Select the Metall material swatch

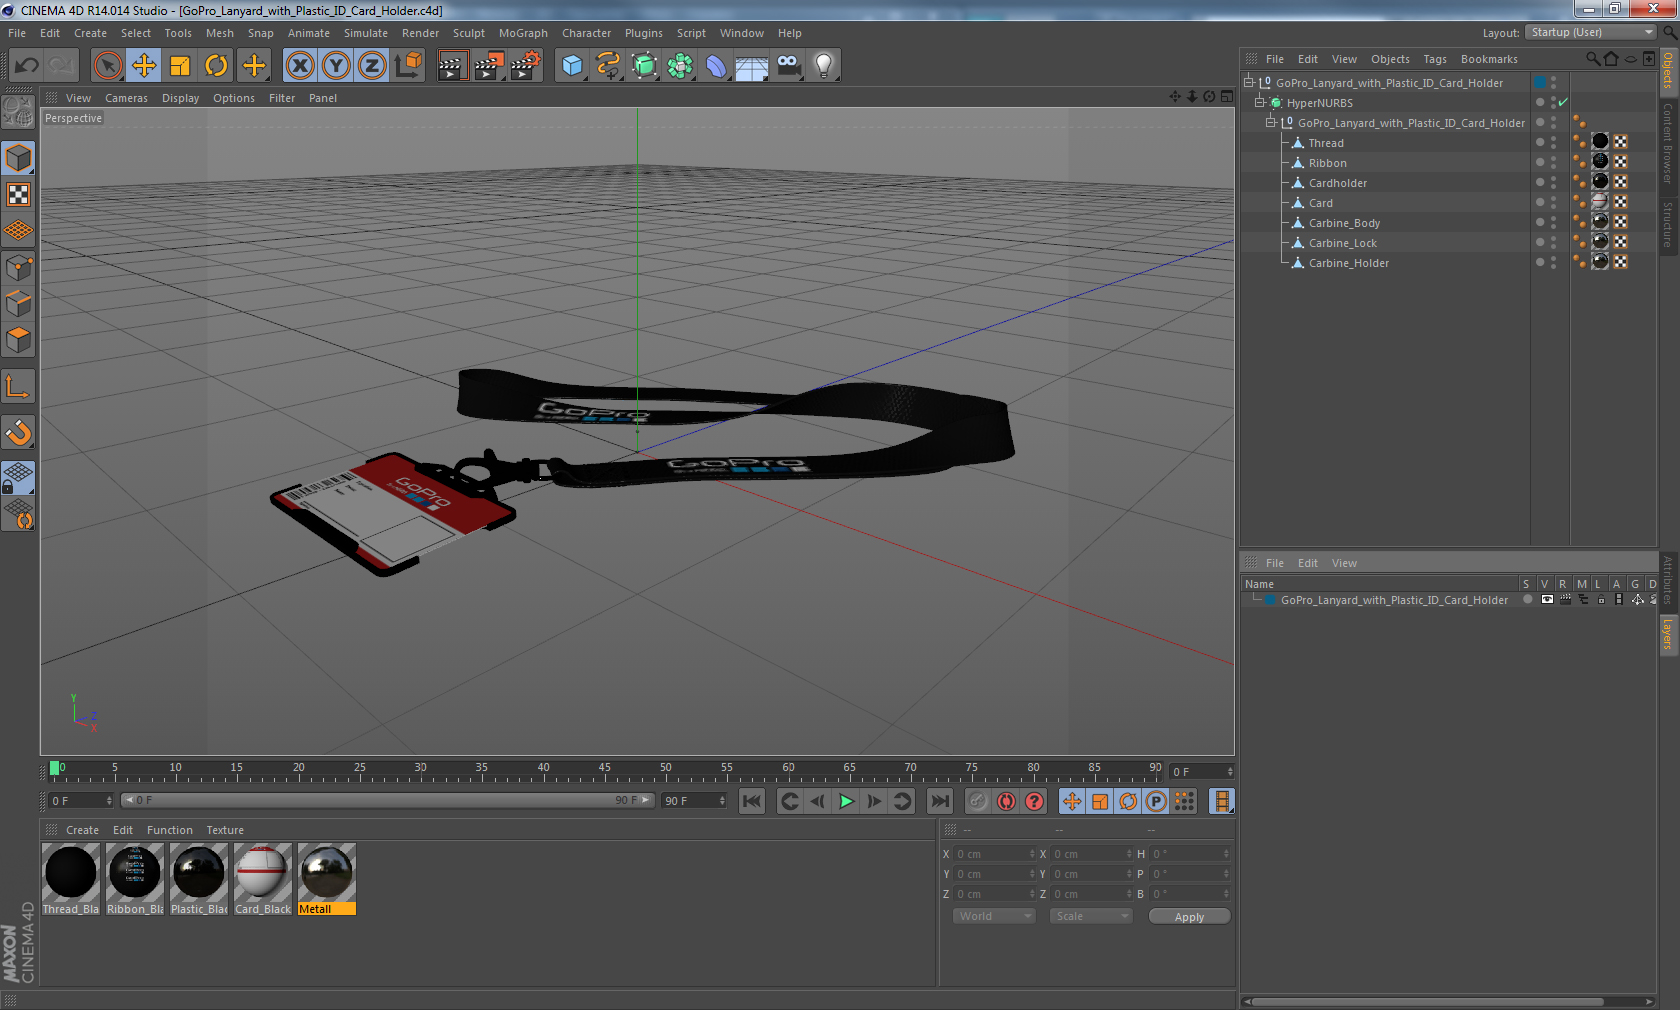tap(327, 879)
